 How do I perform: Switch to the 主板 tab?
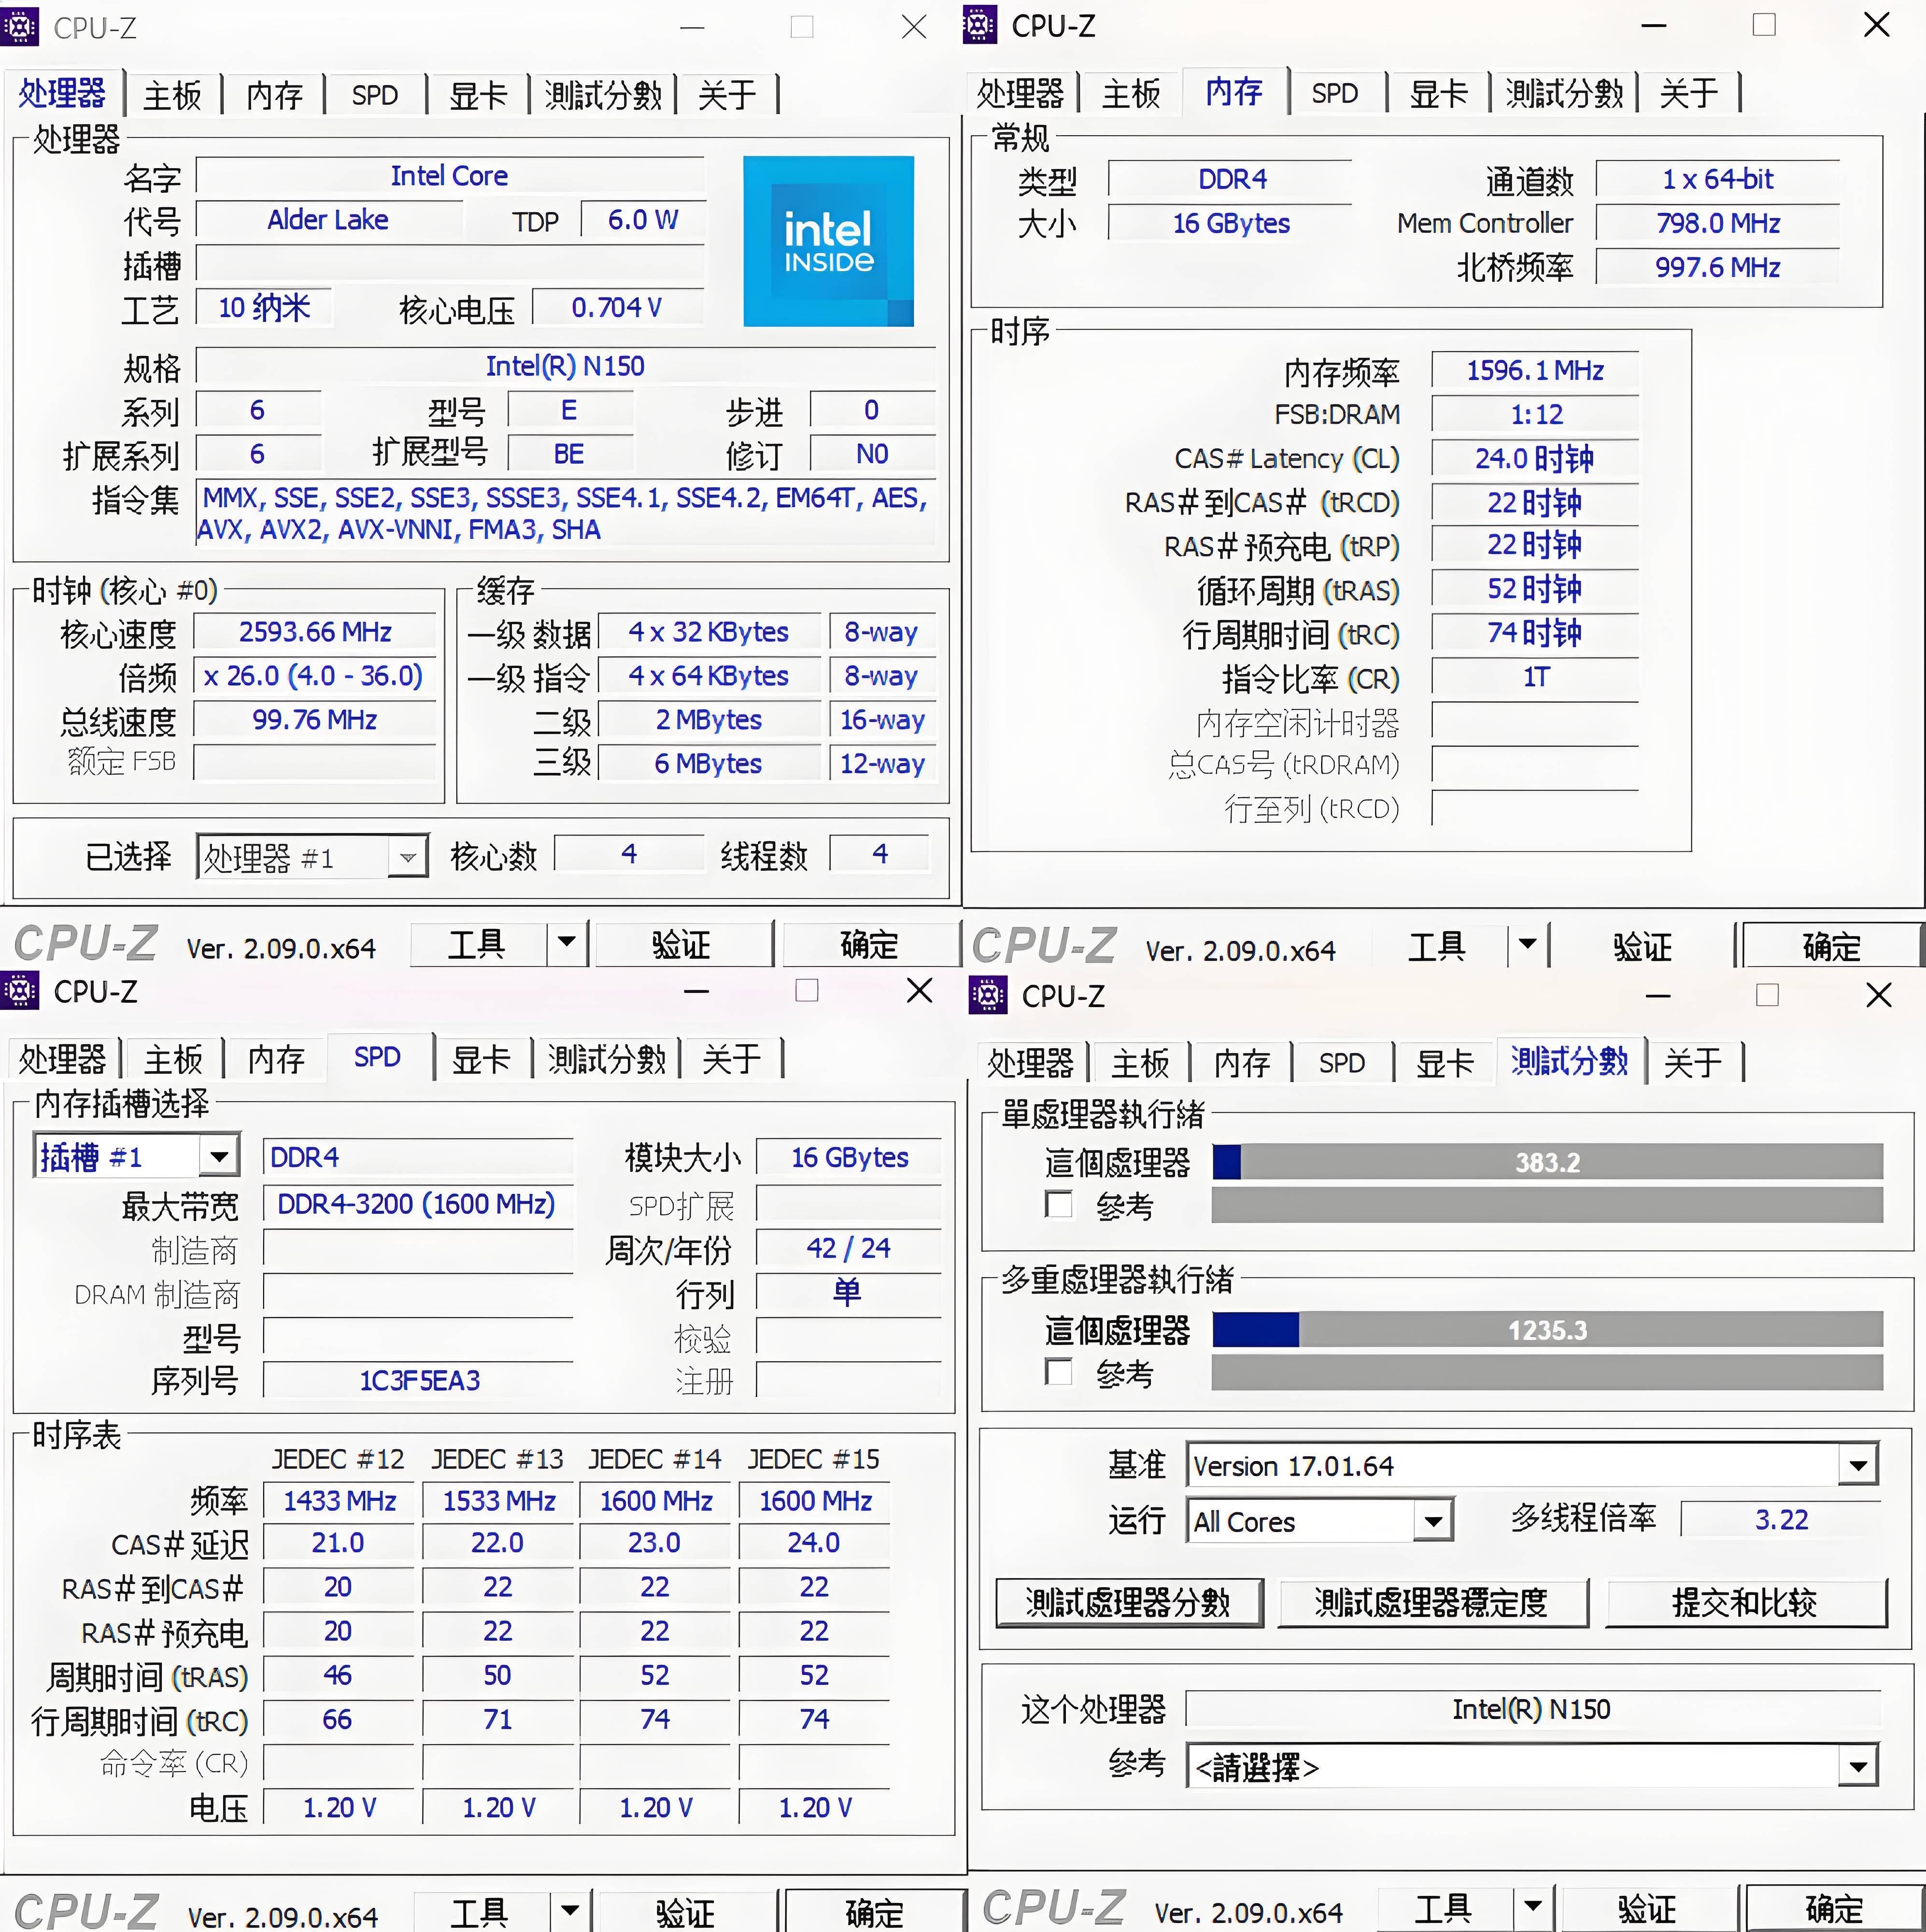[x=172, y=93]
